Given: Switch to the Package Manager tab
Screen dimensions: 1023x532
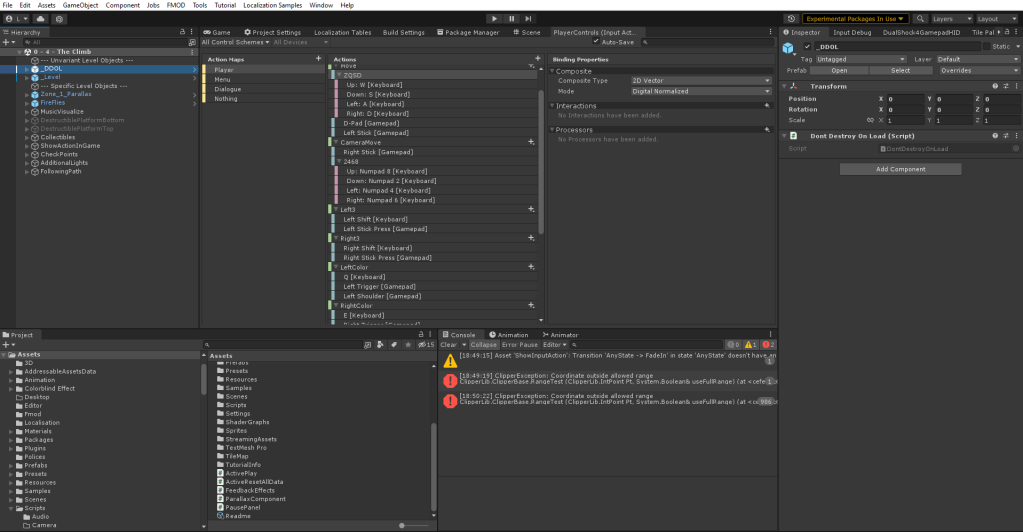Looking at the screenshot, I should [x=467, y=32].
